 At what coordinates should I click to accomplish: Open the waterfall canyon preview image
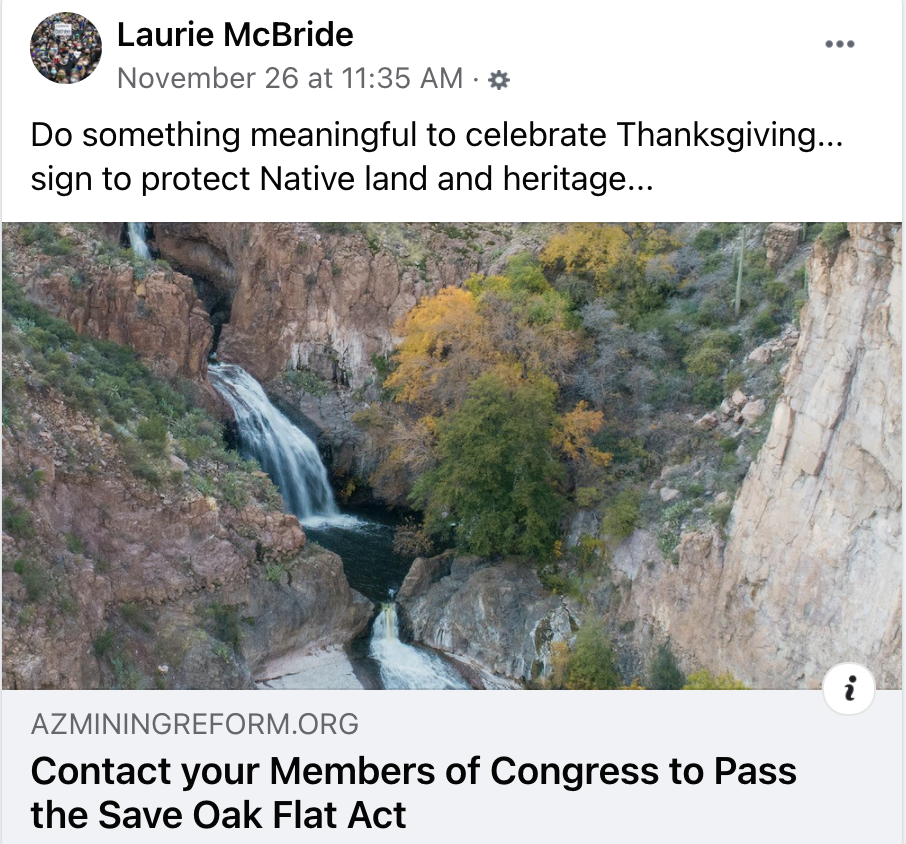pos(452,456)
